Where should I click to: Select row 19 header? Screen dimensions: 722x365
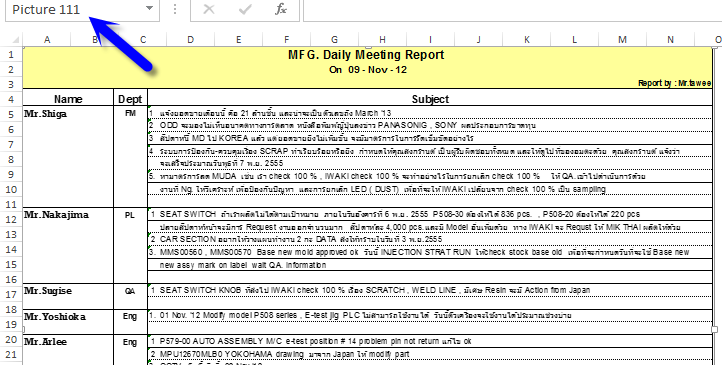tap(11, 324)
